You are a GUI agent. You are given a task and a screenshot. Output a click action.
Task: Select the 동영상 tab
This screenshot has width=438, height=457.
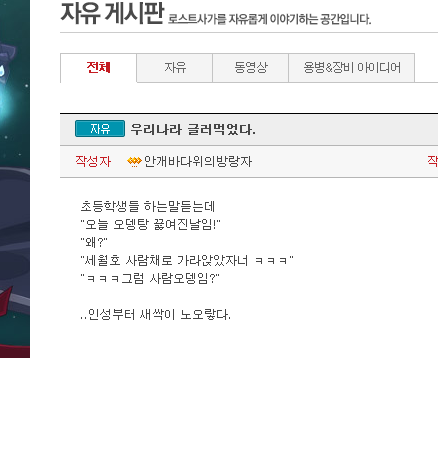click(x=251, y=68)
